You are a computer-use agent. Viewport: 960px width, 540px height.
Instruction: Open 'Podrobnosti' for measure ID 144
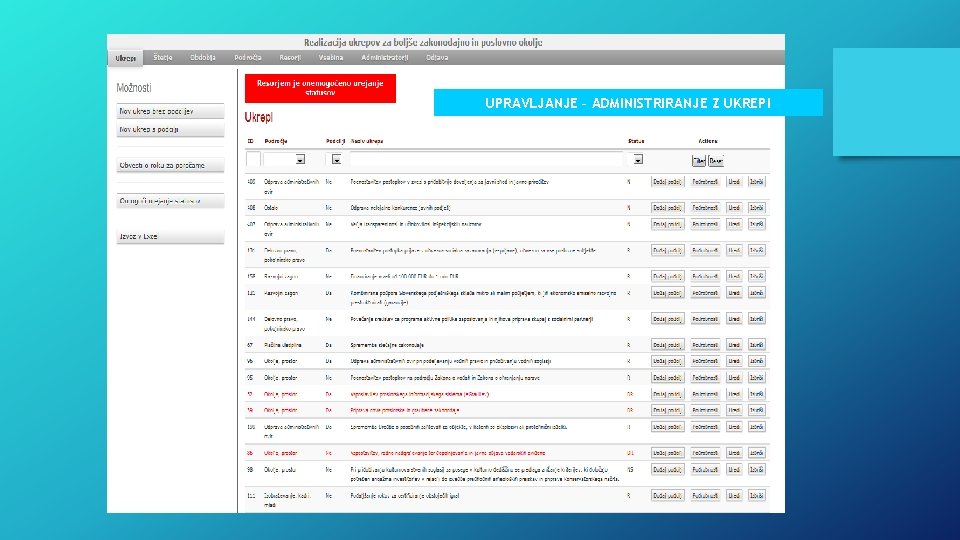point(705,319)
